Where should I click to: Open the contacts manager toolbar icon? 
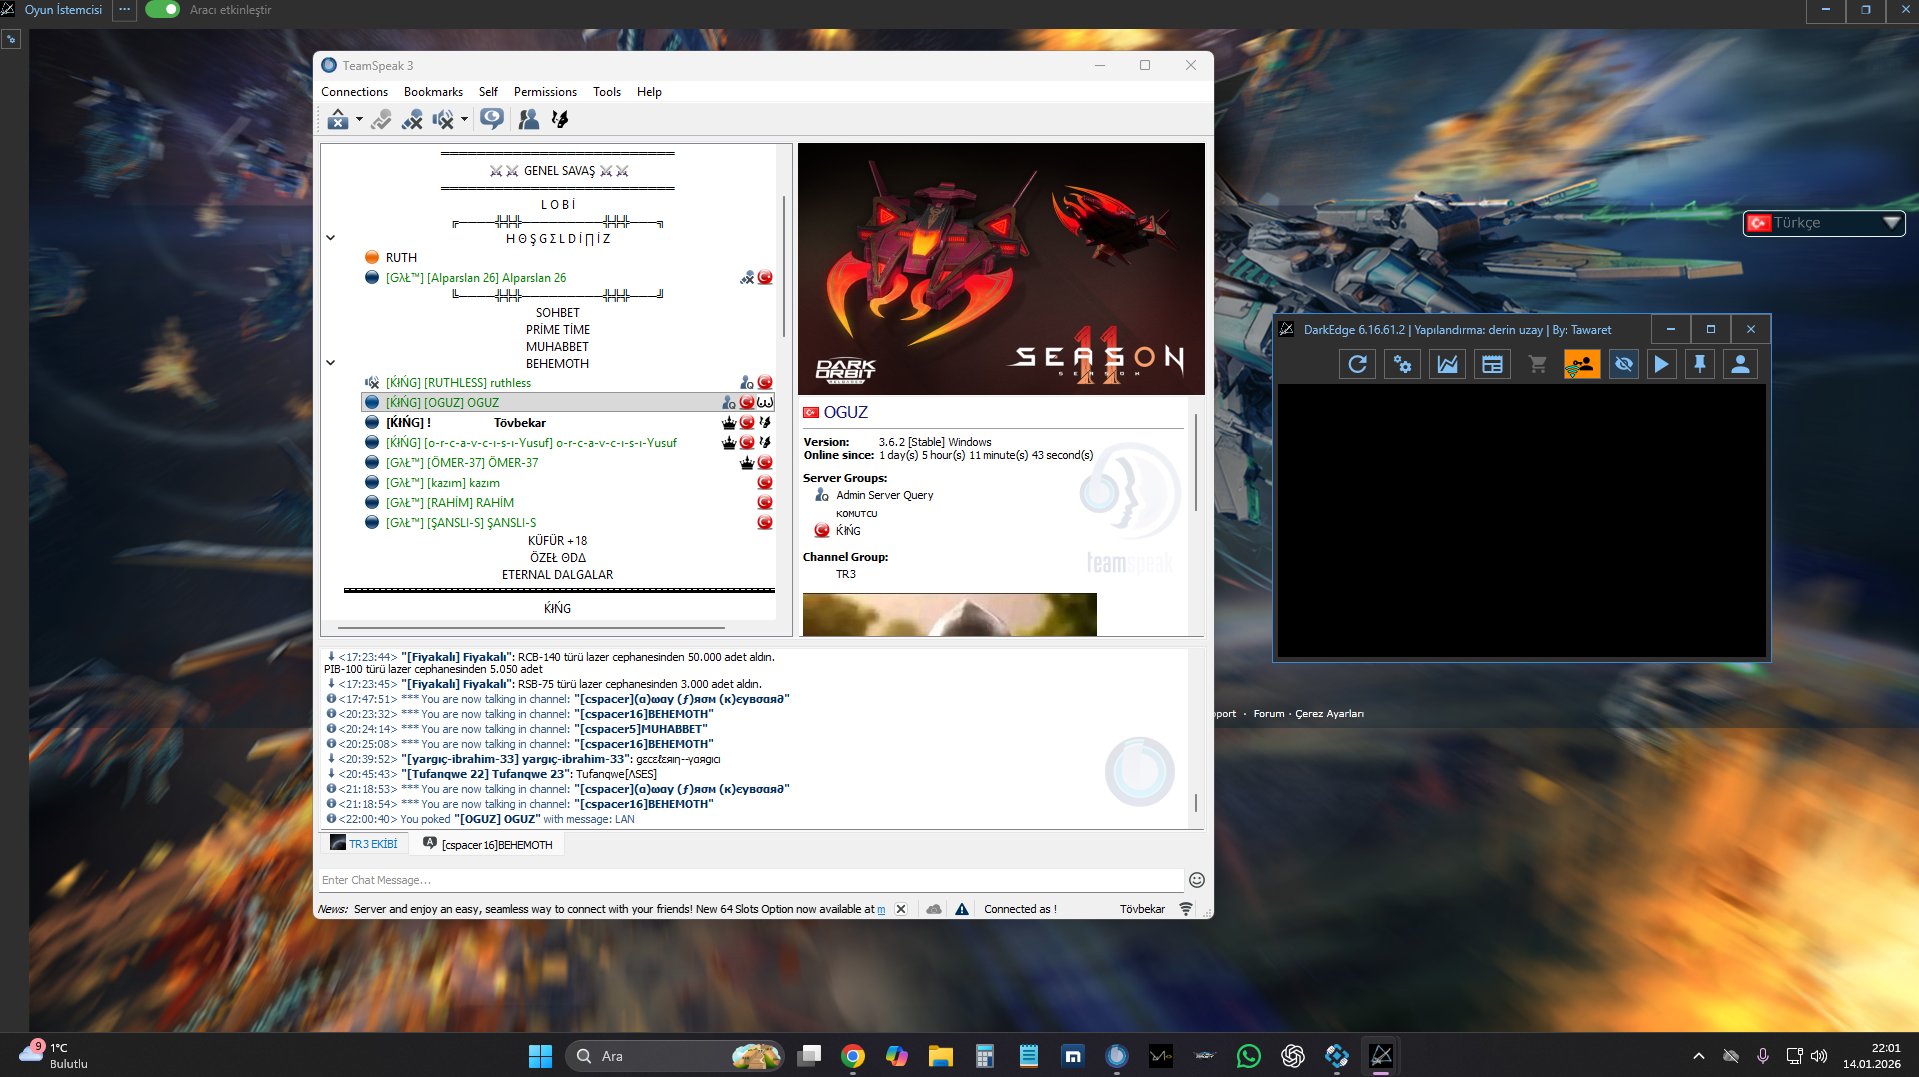coord(529,120)
